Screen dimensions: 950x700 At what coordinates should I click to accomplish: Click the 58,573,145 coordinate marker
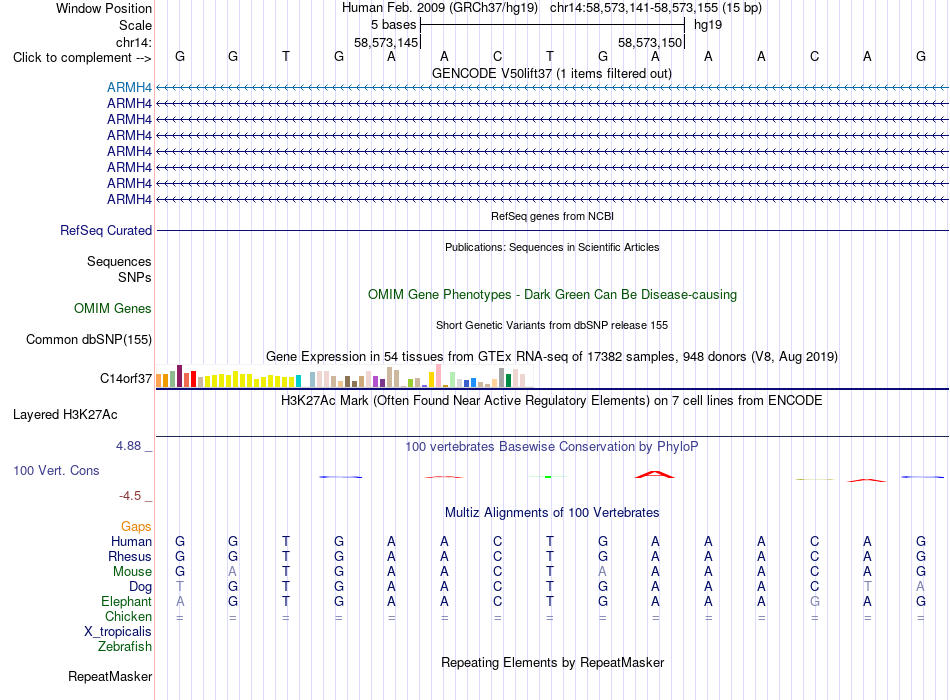pyautogui.click(x=386, y=42)
